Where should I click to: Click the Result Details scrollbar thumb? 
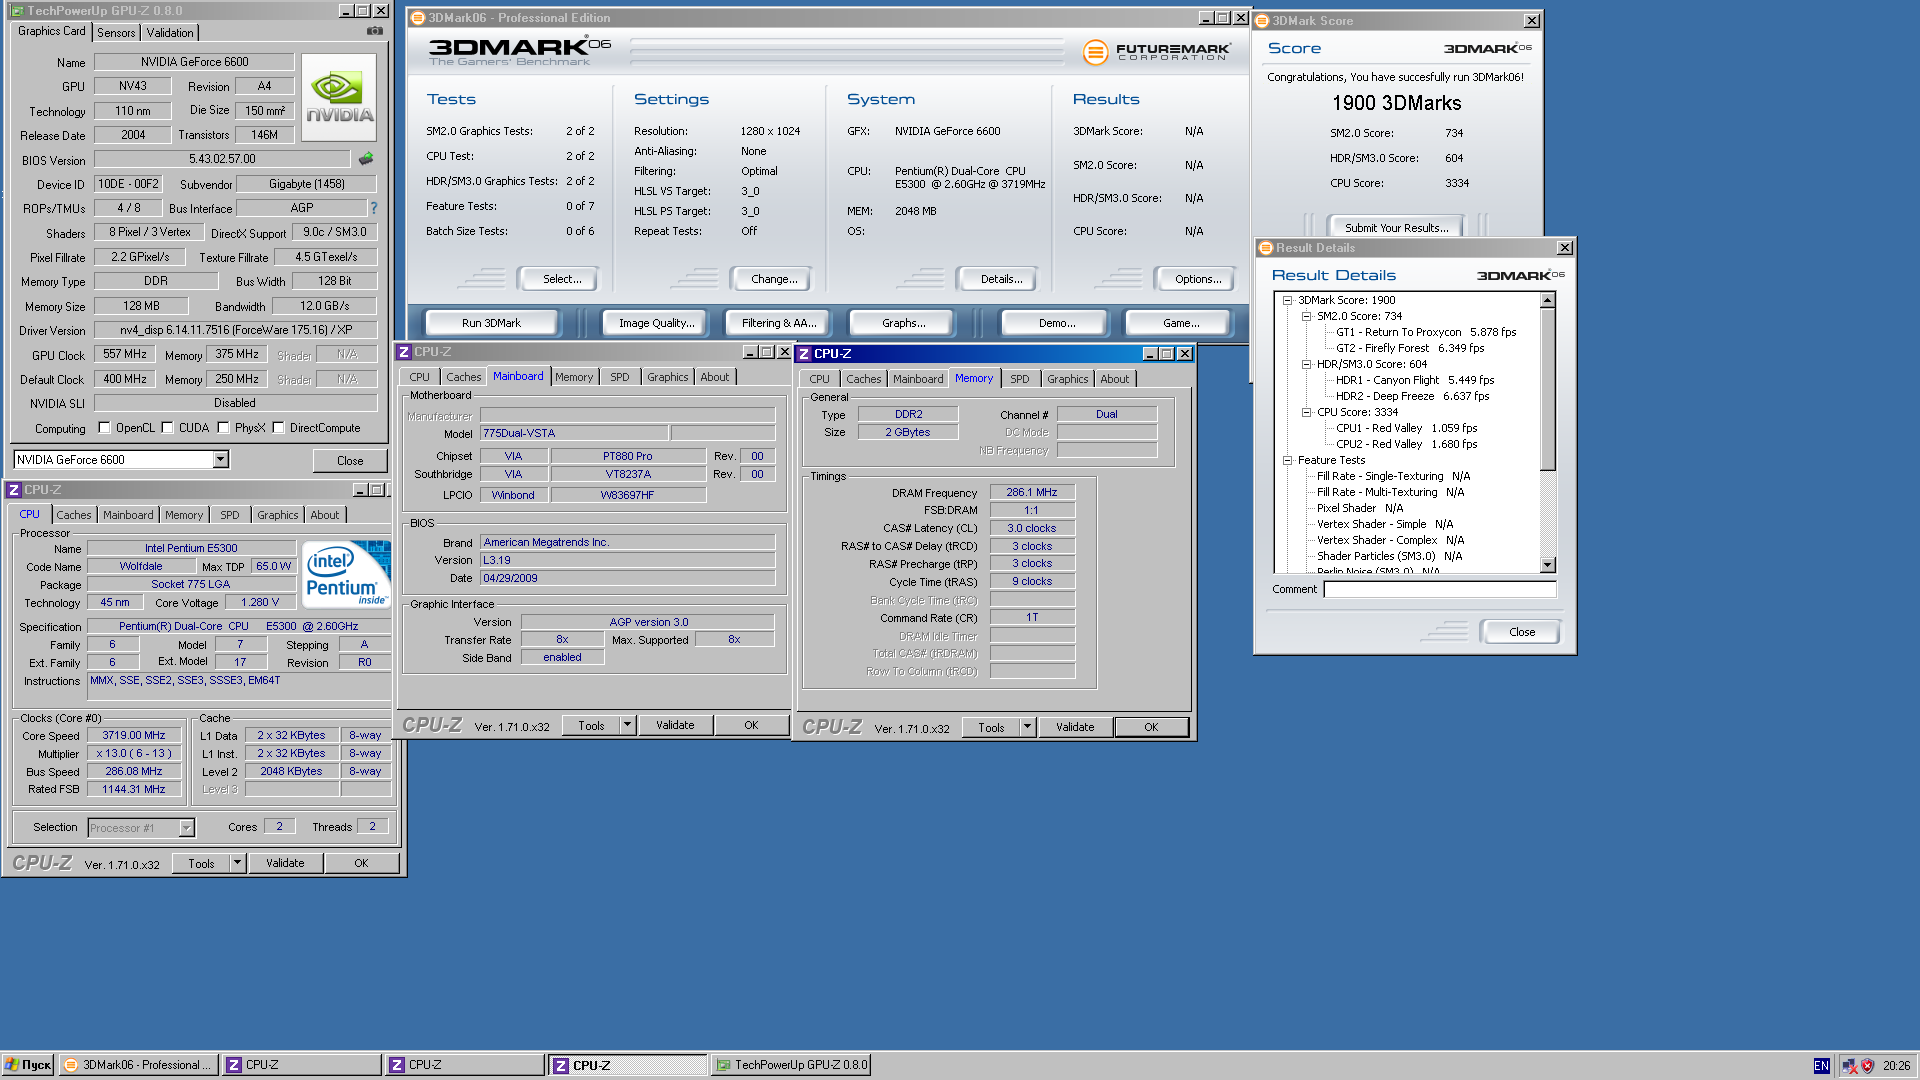point(1547,390)
